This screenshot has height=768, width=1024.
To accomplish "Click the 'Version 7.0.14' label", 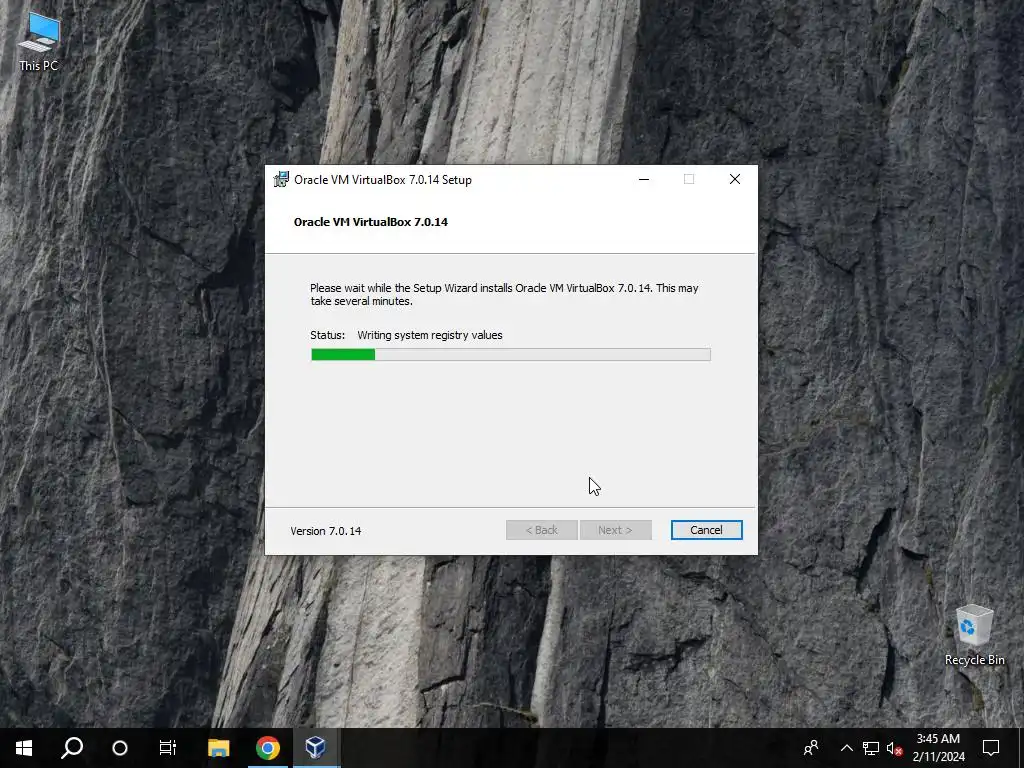I will (x=326, y=531).
